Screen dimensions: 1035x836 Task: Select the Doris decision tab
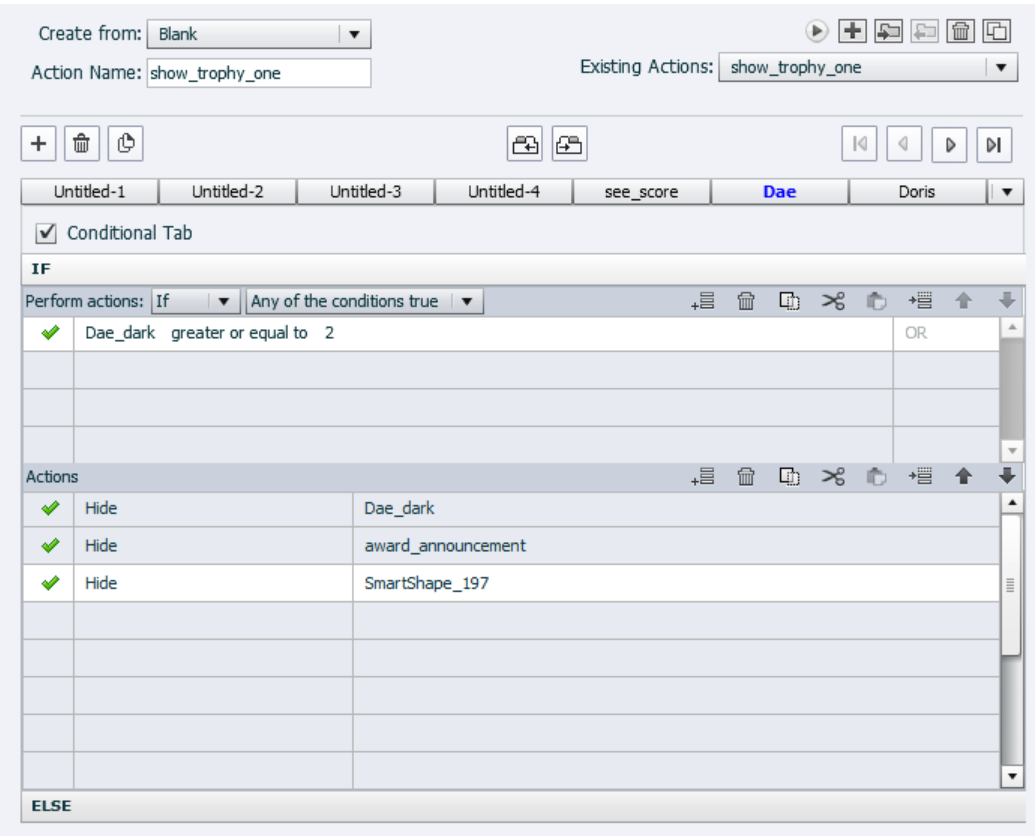(x=916, y=192)
